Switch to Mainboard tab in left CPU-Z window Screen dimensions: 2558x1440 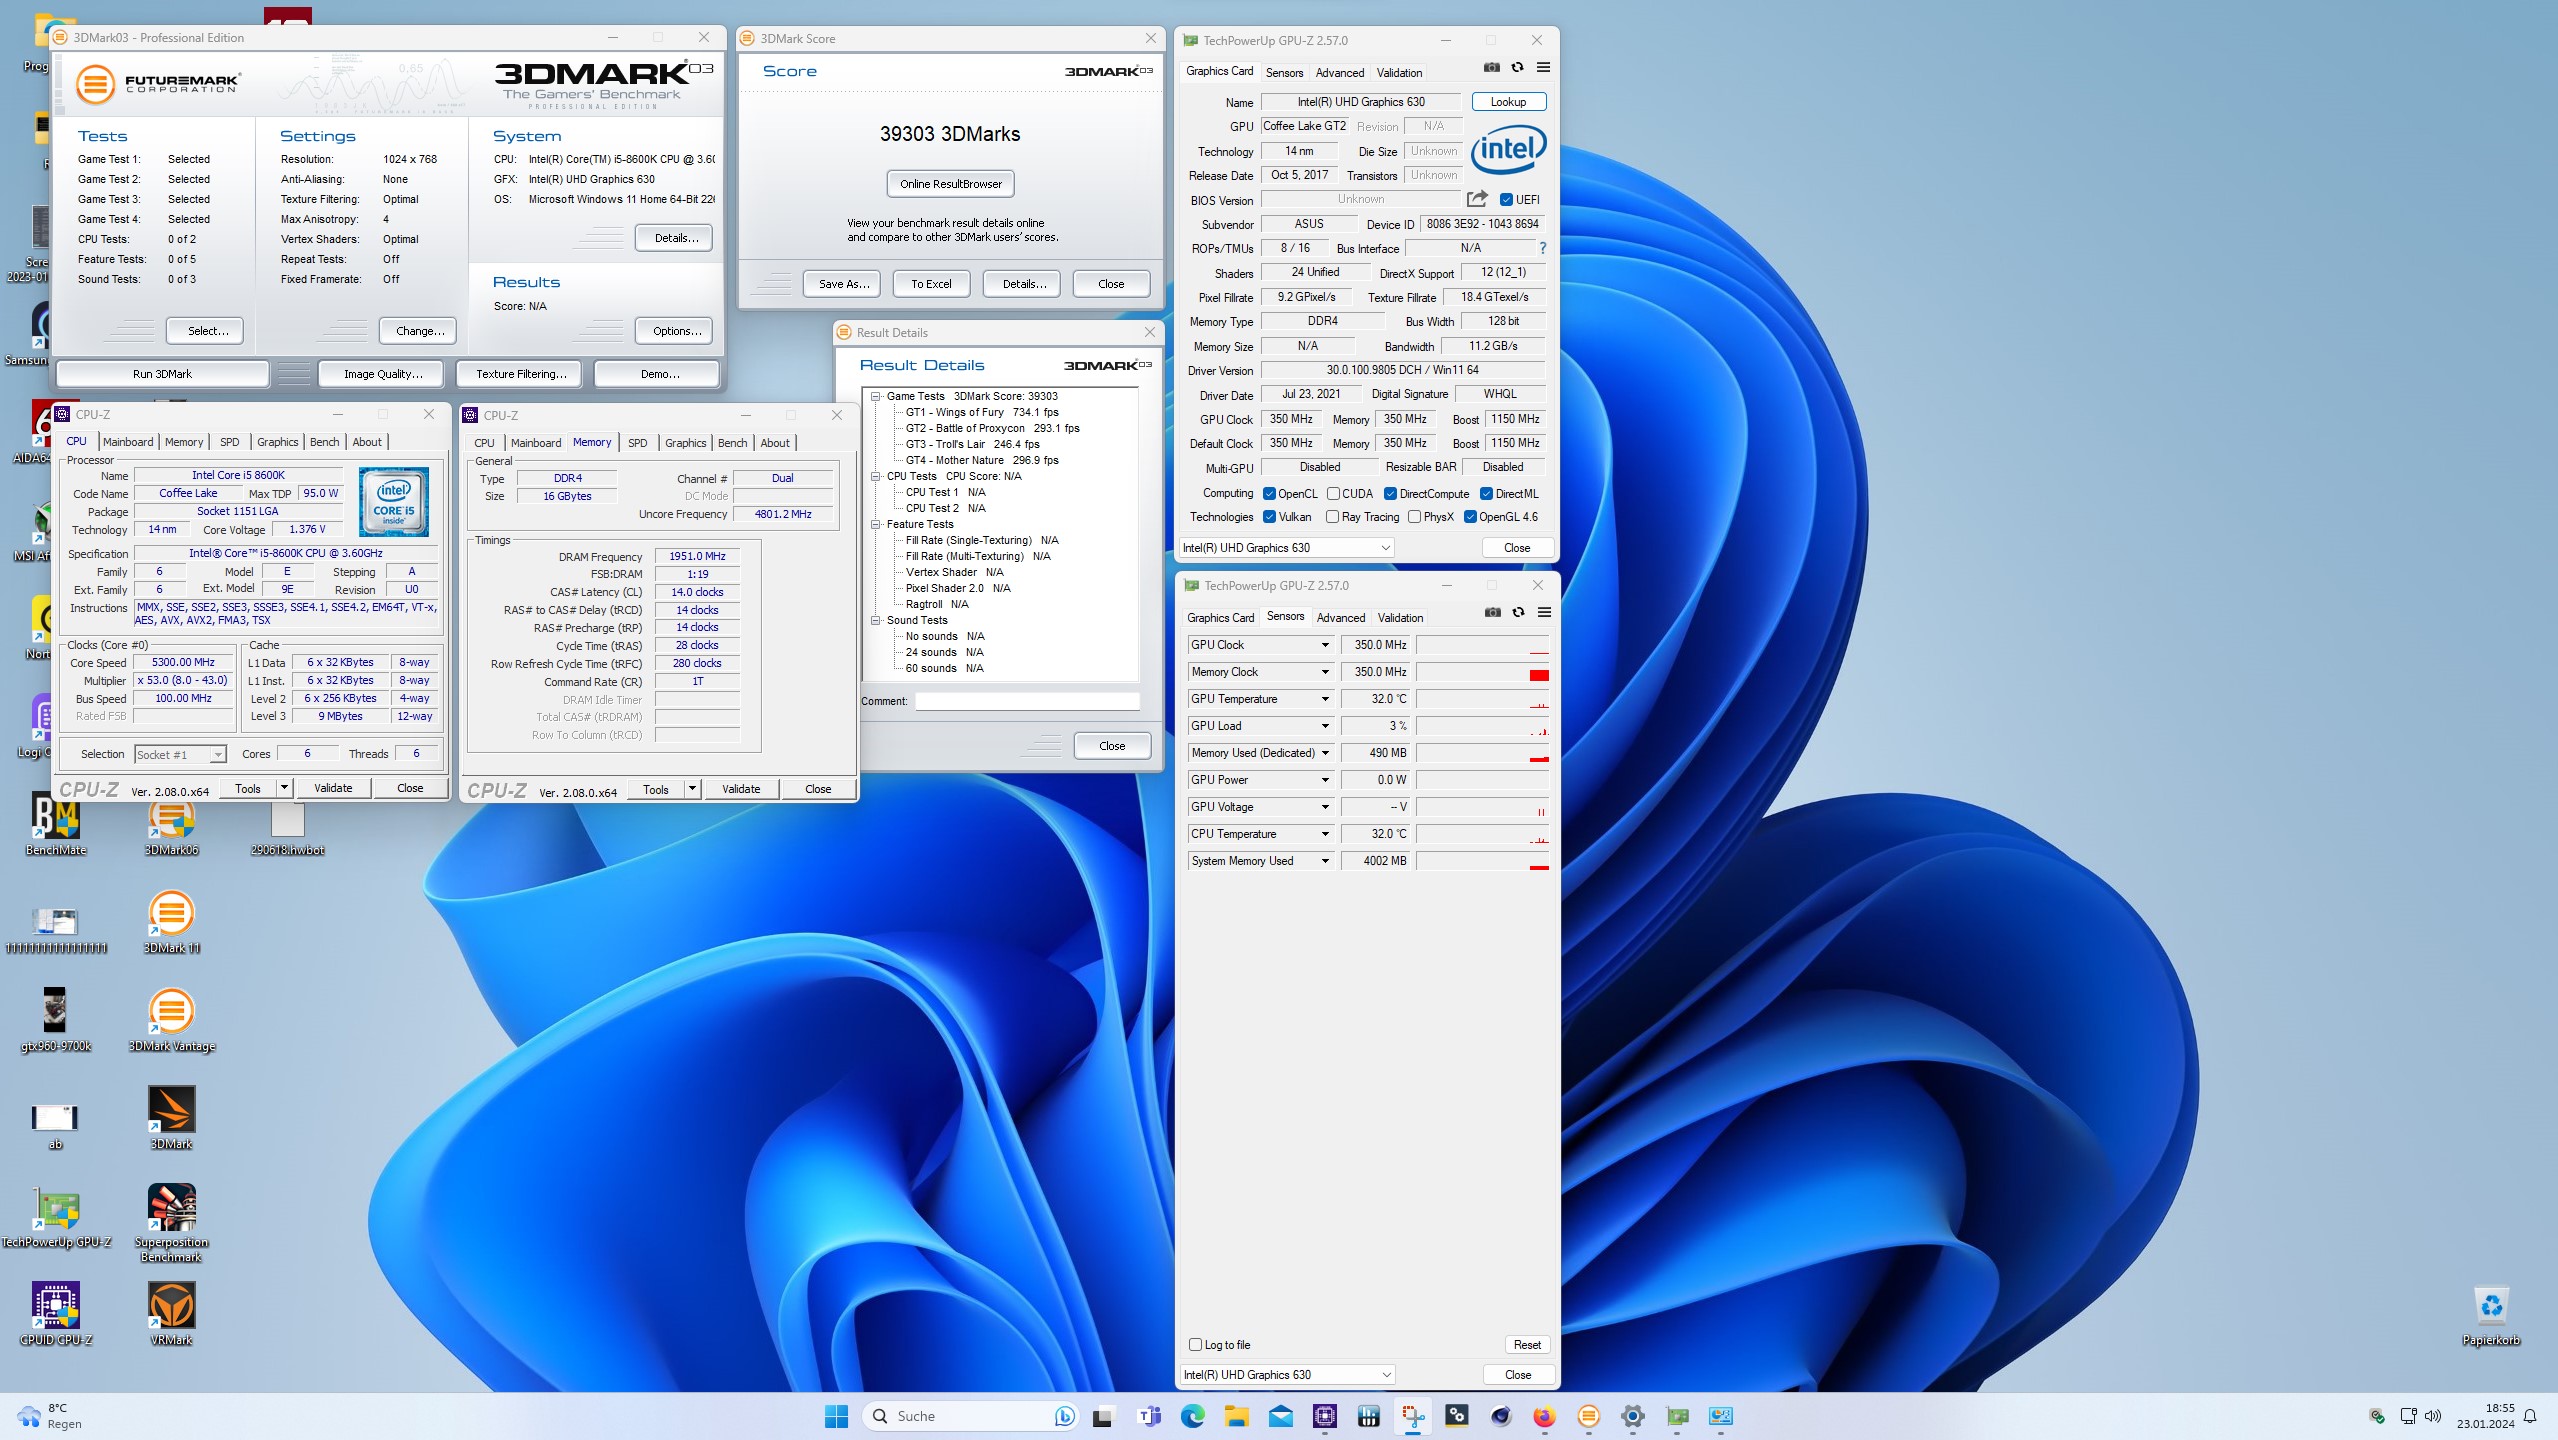pyautogui.click(x=128, y=442)
